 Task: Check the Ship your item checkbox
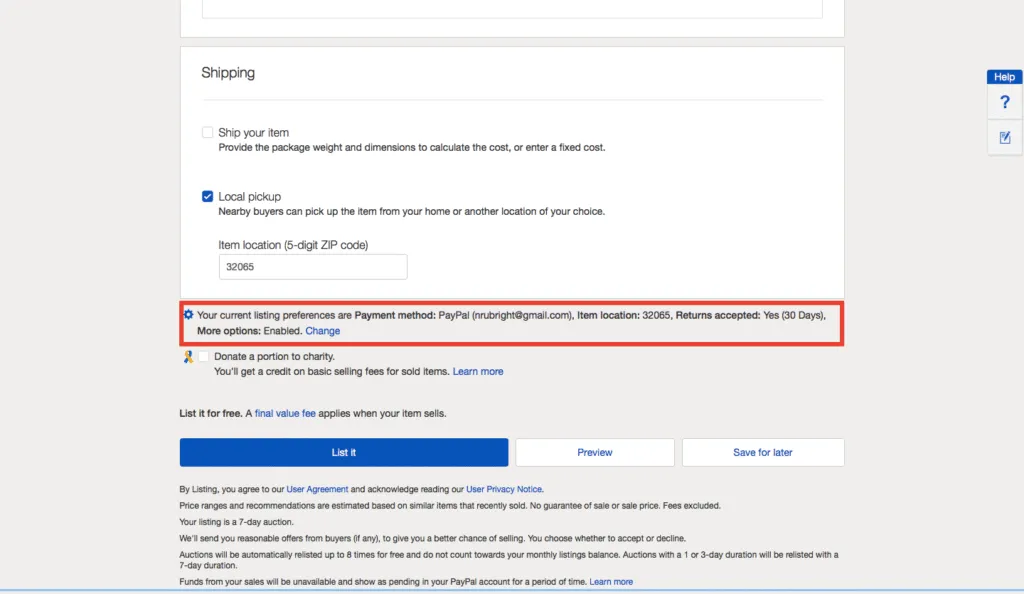(x=207, y=131)
